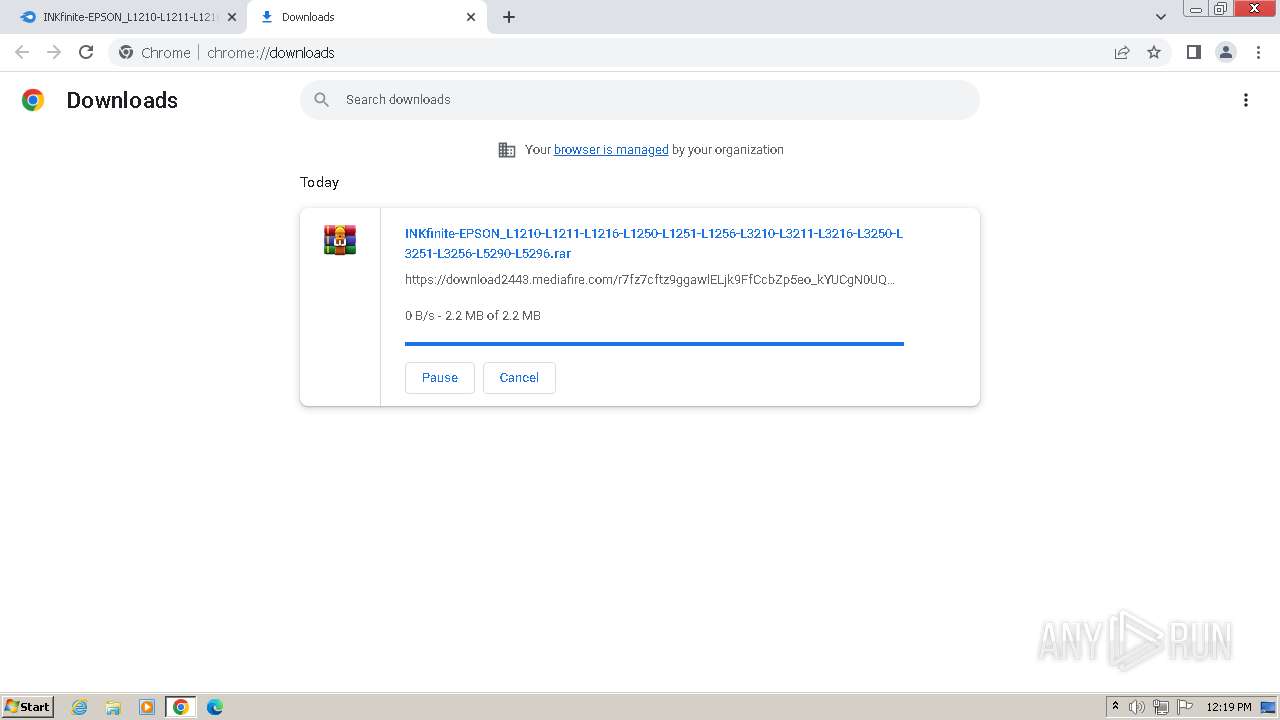Viewport: 1280px width, 720px height.
Task: Open File Explorer from taskbar
Action: (113, 707)
